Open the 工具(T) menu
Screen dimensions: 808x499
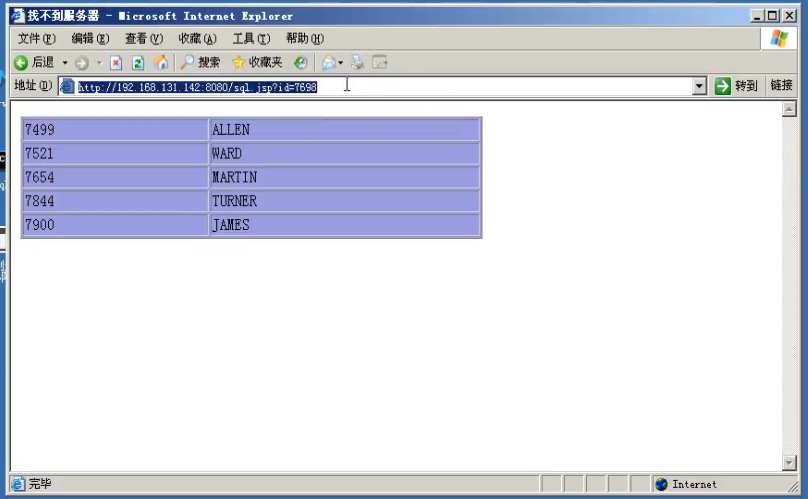251,39
